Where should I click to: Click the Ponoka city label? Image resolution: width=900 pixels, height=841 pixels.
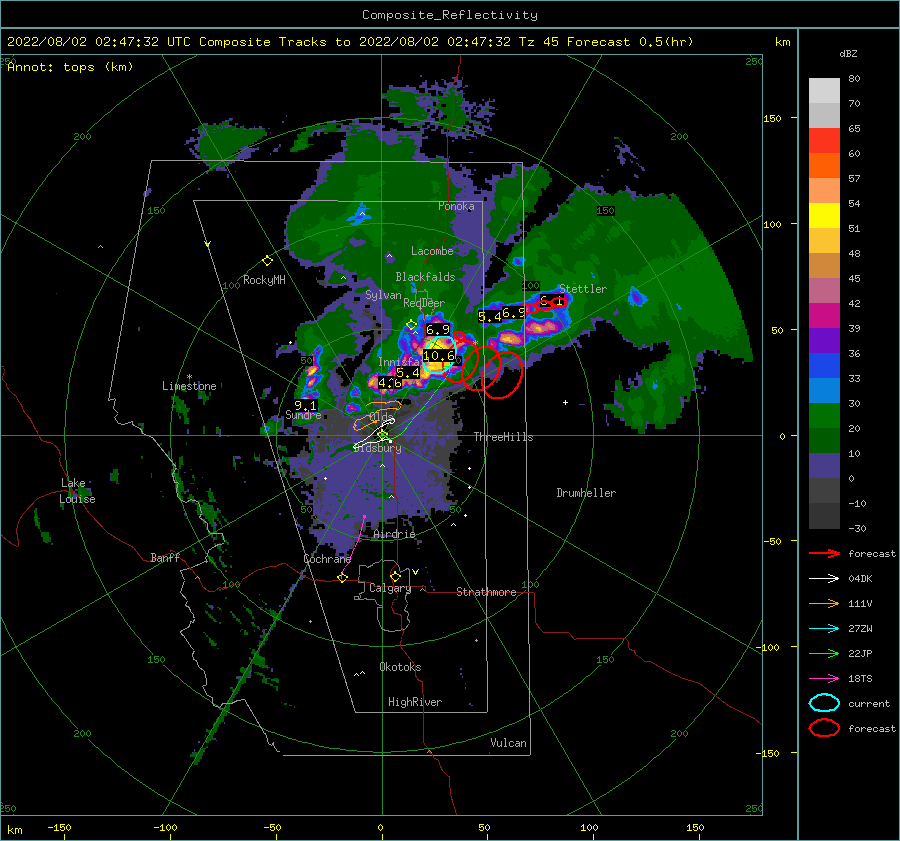pos(456,206)
